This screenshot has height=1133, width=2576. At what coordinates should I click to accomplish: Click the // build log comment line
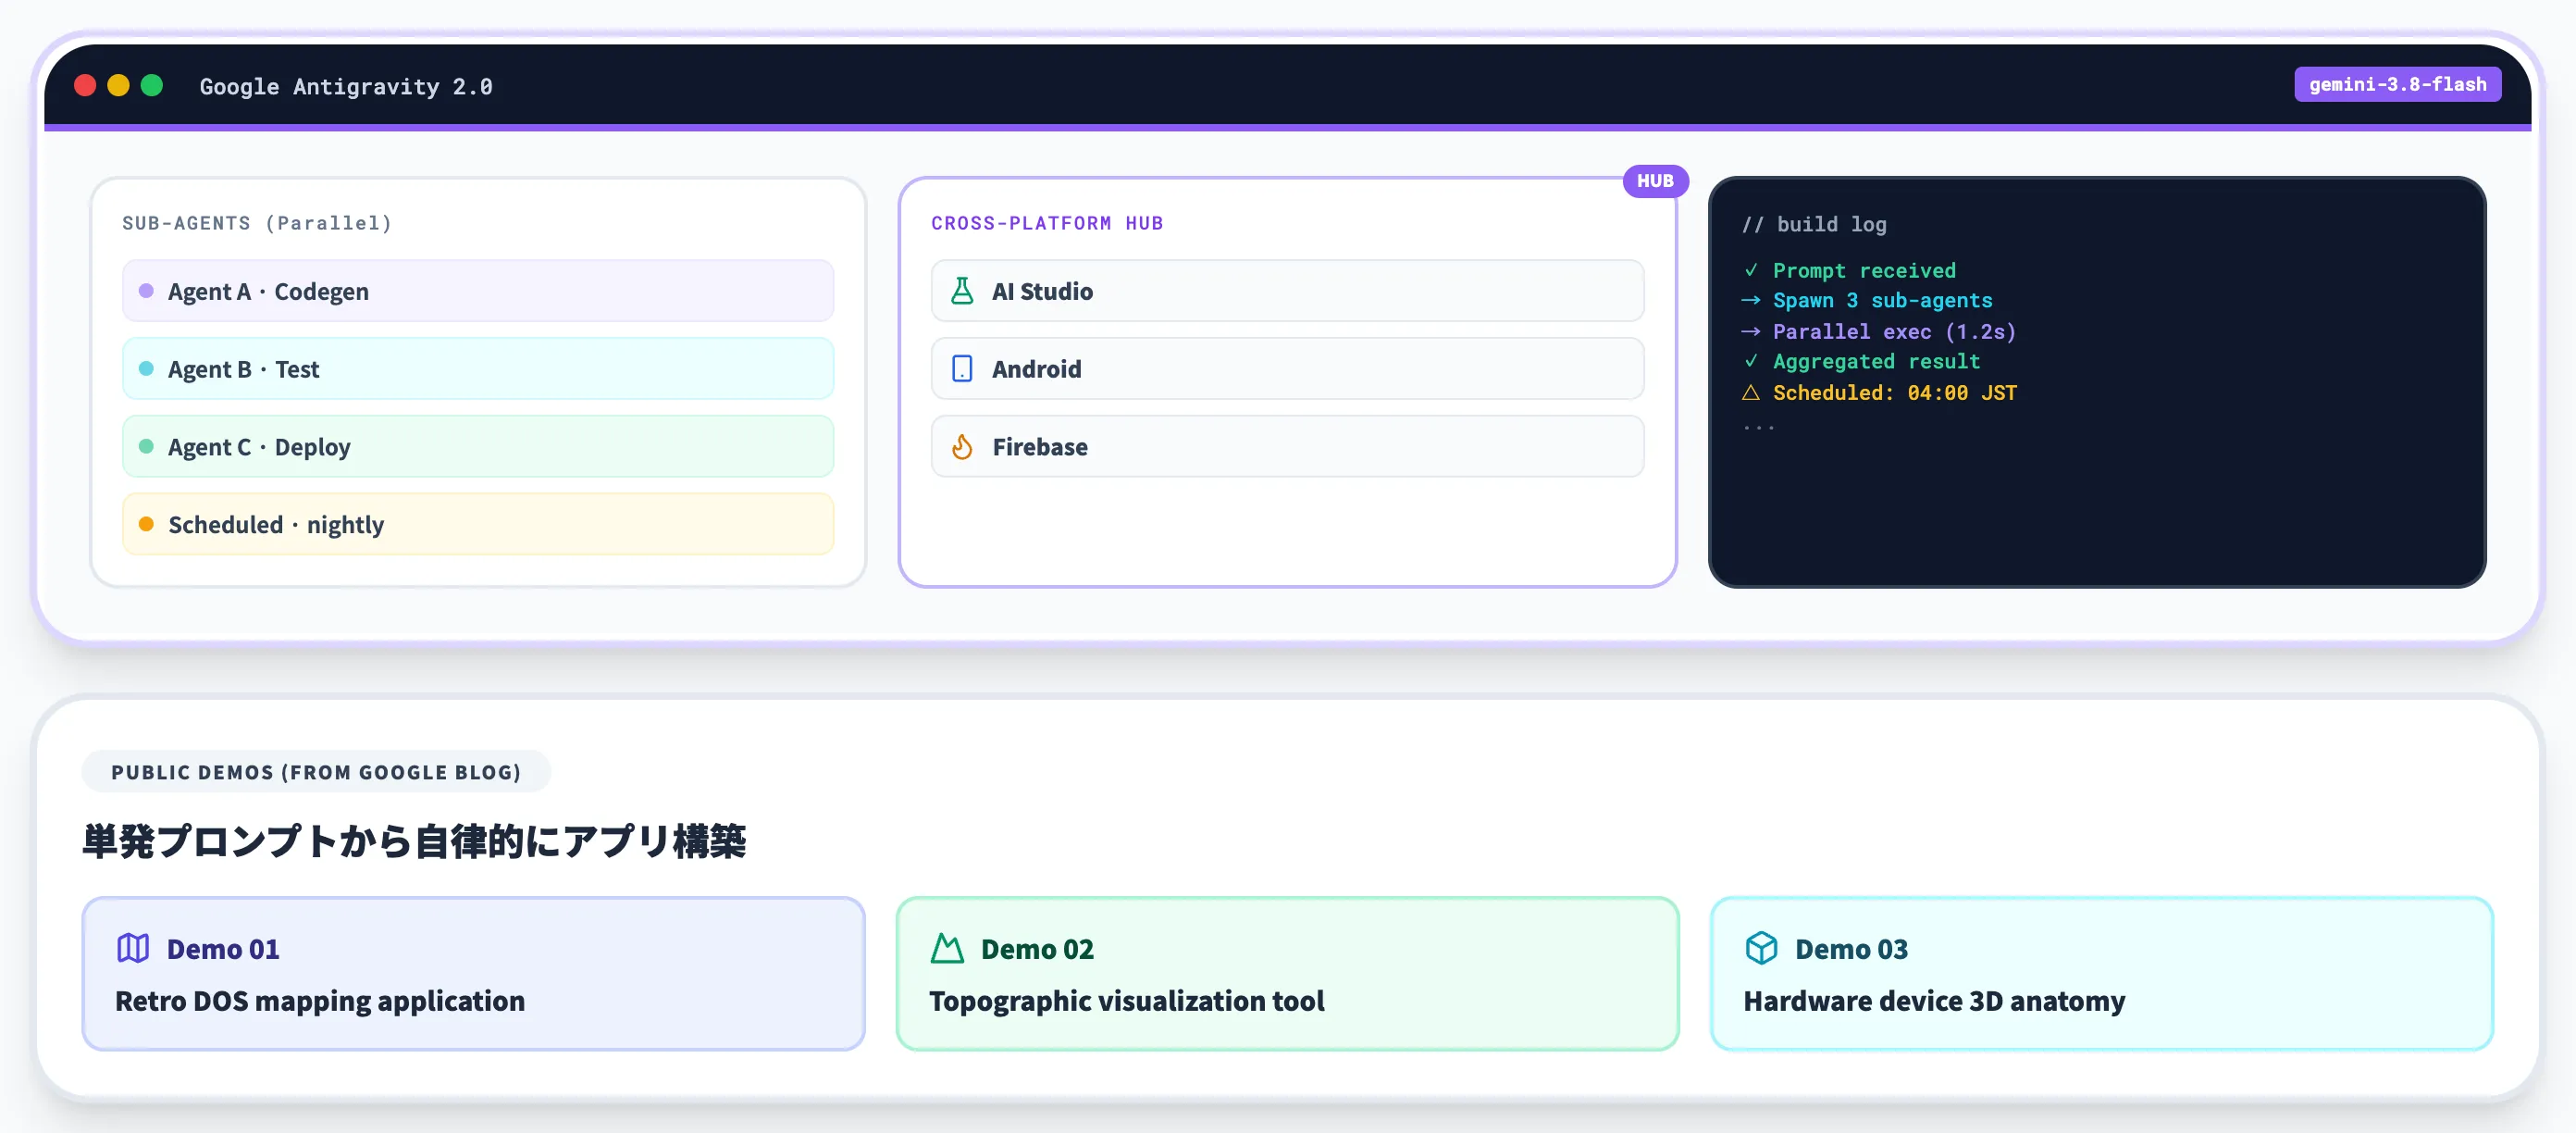[x=1814, y=224]
